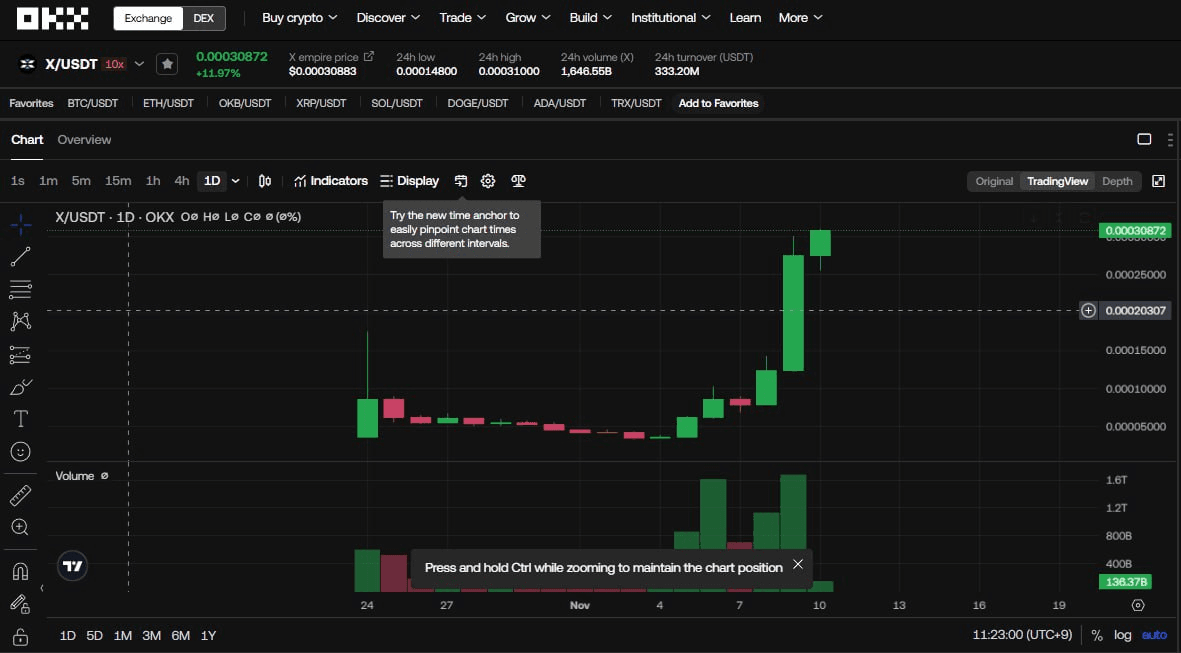Select 15m interval
1181x653 pixels.
click(117, 181)
